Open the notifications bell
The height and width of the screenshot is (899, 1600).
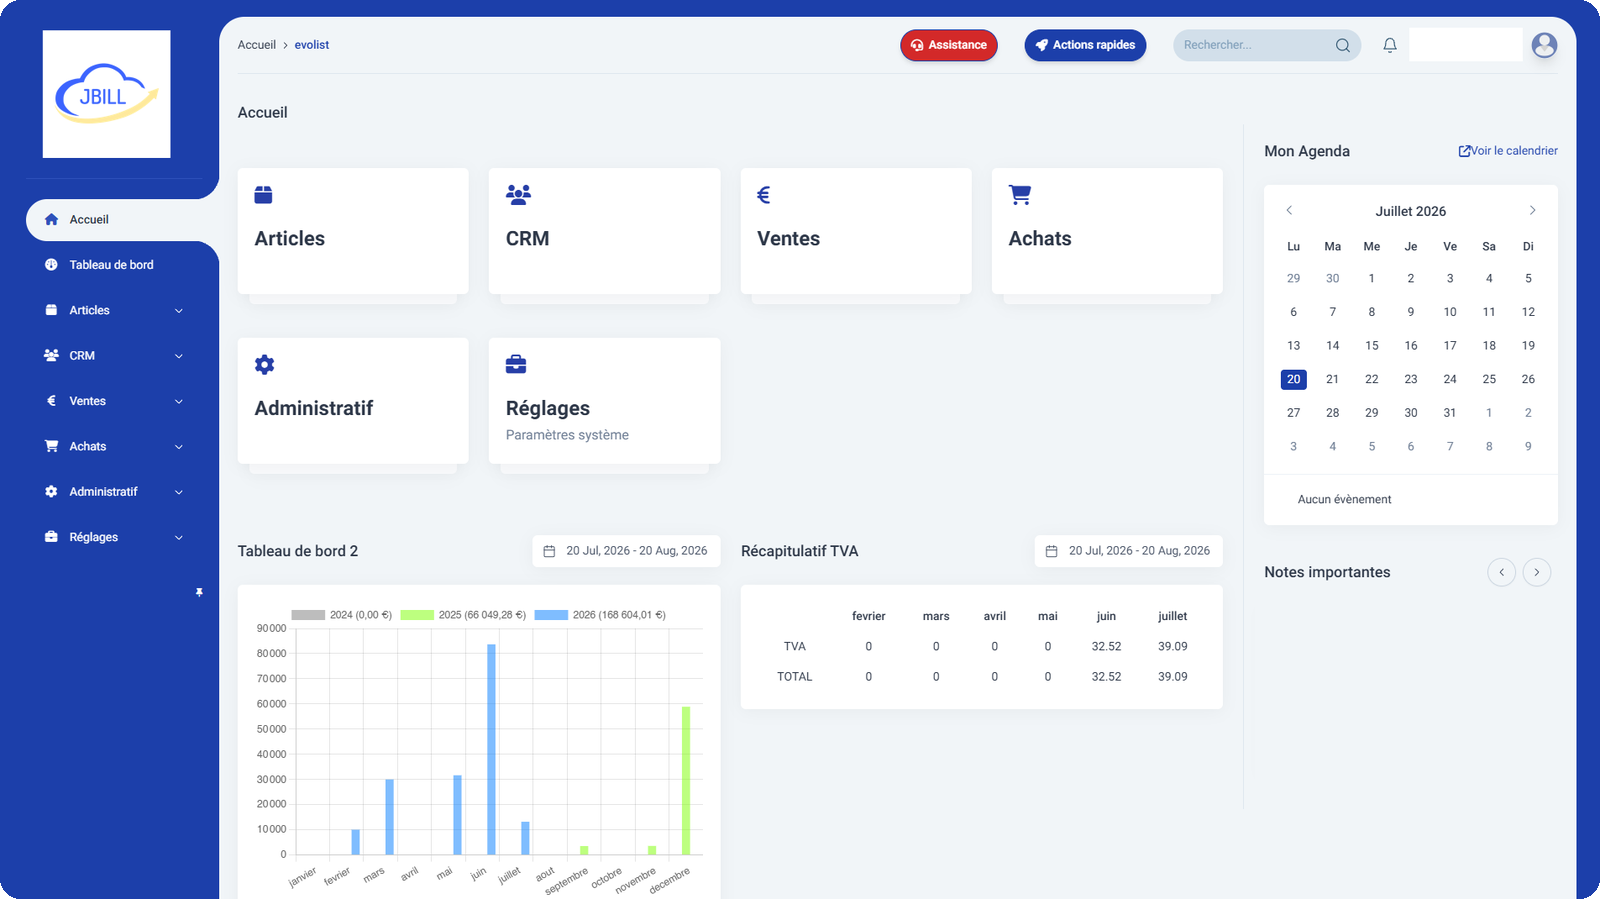[x=1390, y=45]
